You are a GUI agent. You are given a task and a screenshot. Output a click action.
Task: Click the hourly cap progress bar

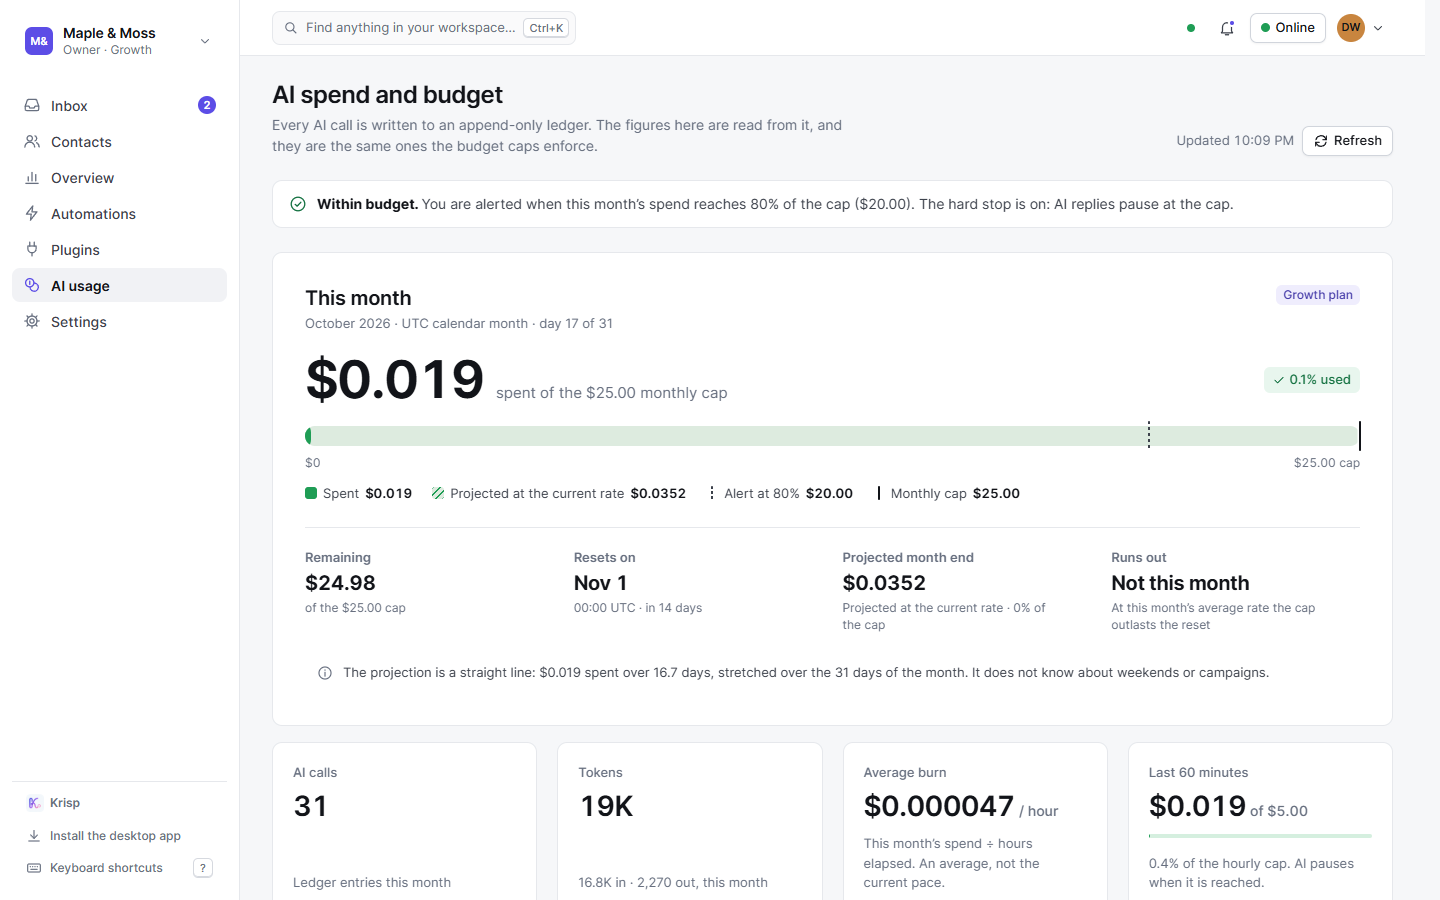pos(1260,836)
